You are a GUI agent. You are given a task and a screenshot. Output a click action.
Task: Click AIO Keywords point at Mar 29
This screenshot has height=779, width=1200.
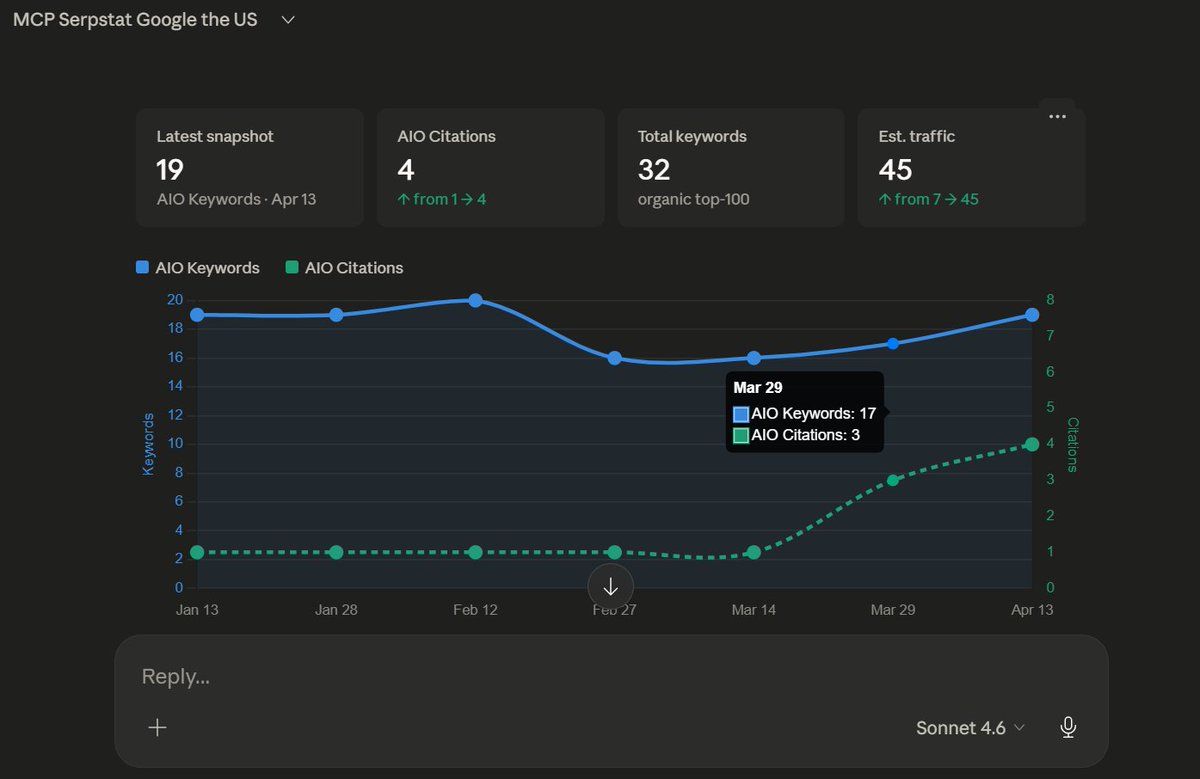pos(893,343)
